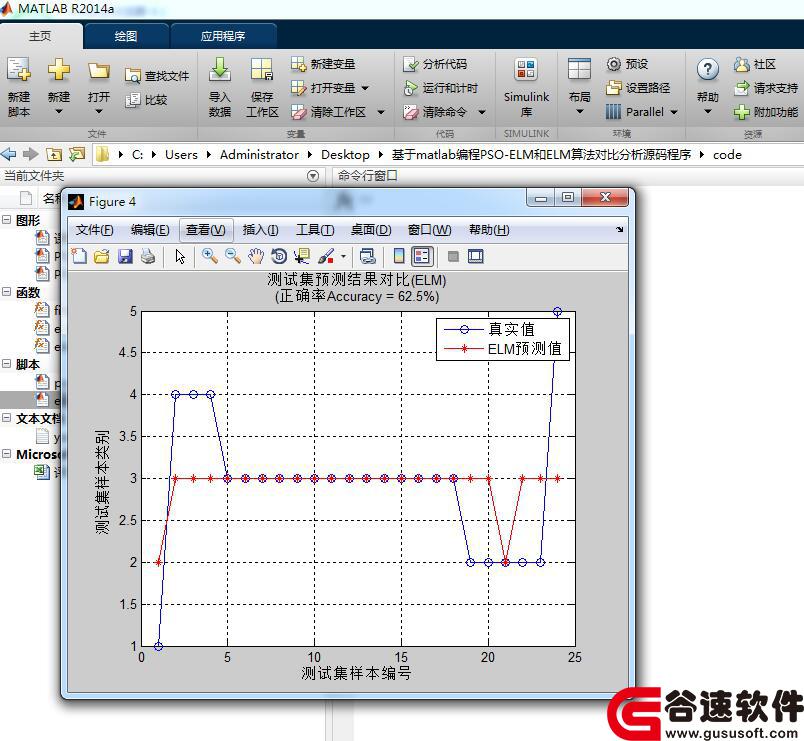Image resolution: width=804 pixels, height=741 pixels.
Task: Open 编辑(E) menu in Figure 4
Action: (150, 230)
